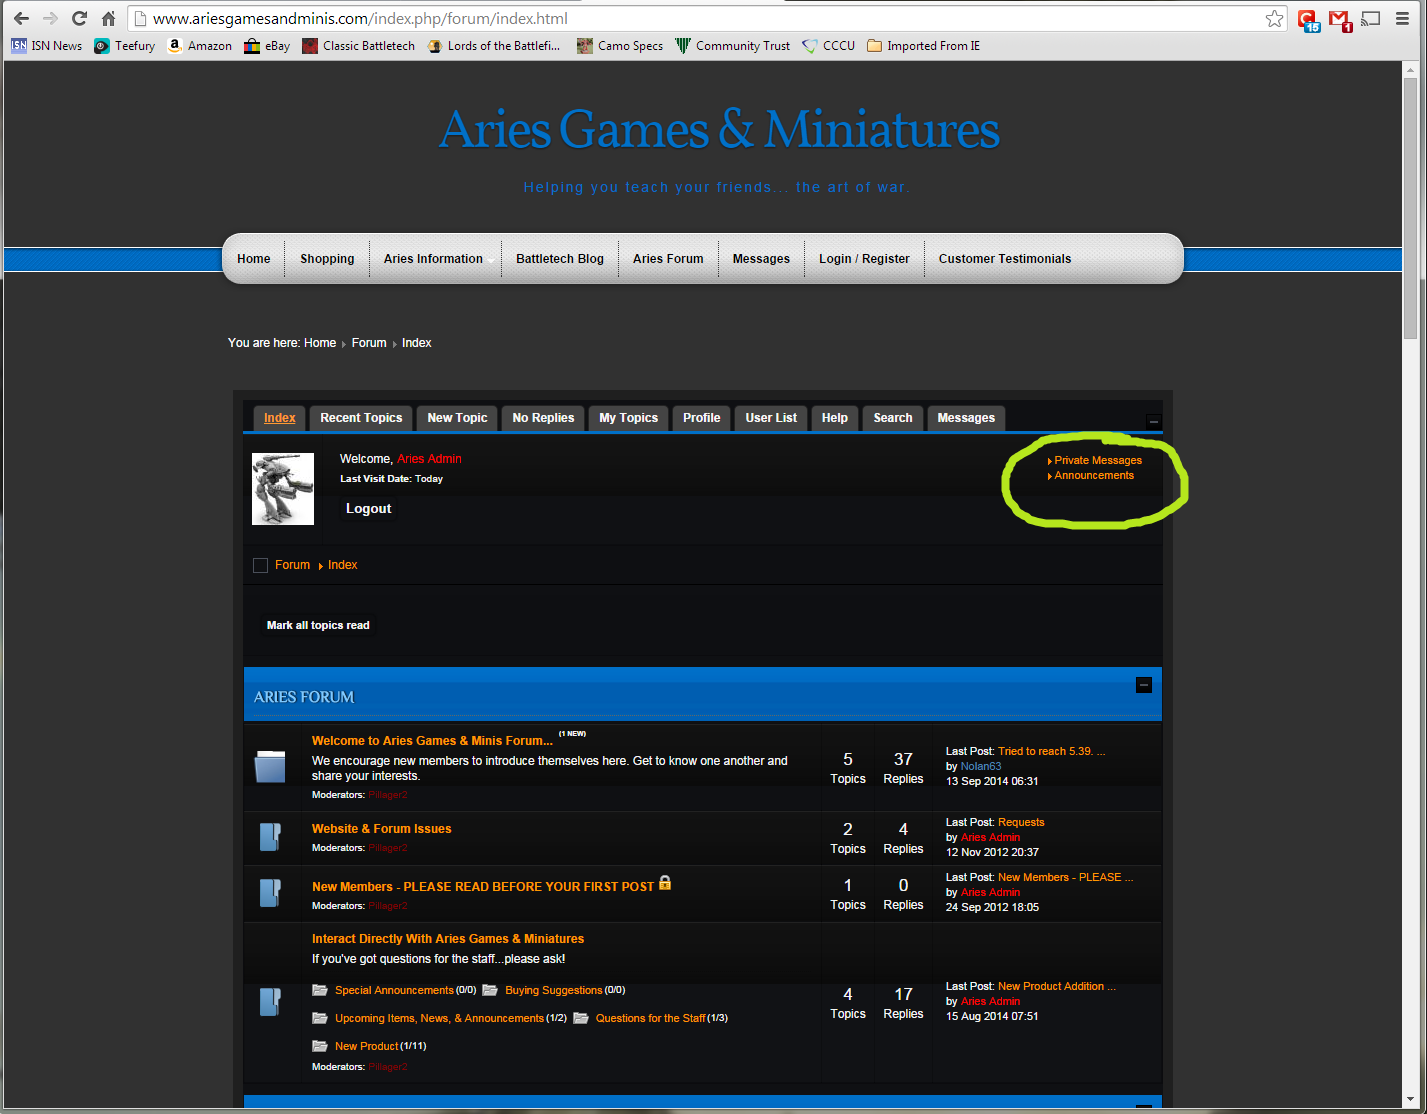1427x1114 pixels.
Task: Click folder icon for New Members category
Action: [x=270, y=892]
